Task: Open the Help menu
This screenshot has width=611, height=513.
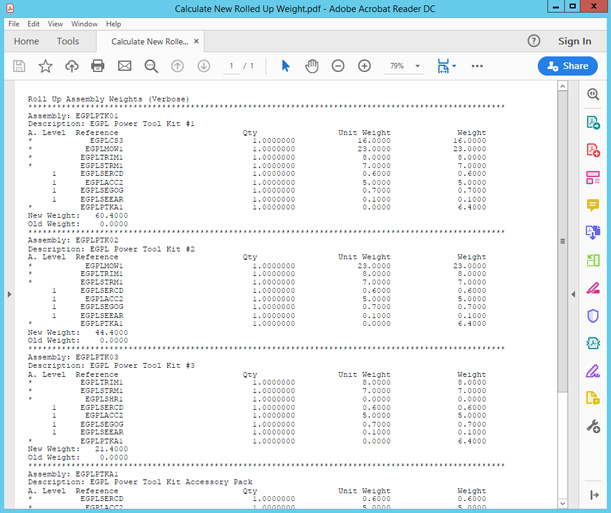Action: click(x=113, y=24)
